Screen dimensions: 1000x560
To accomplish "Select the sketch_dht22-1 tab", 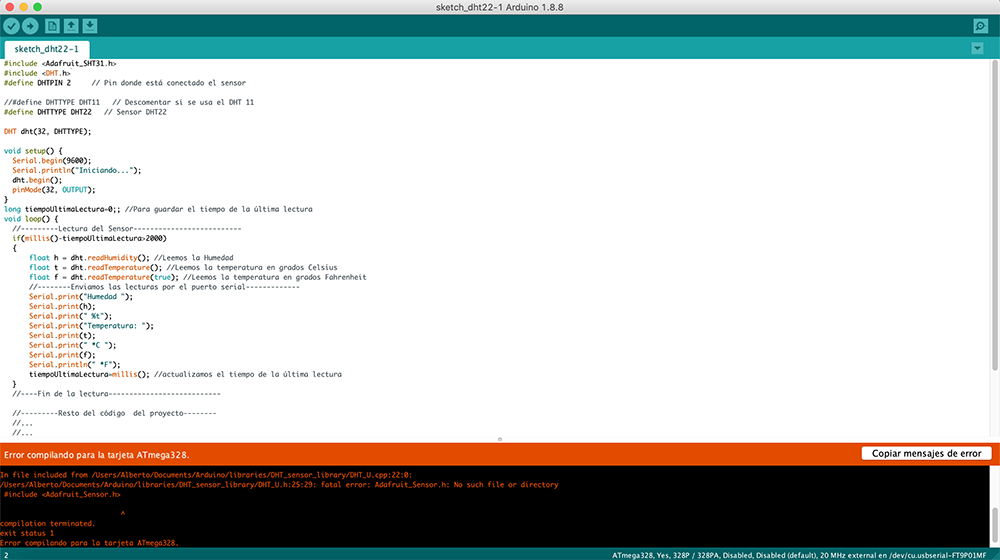I will (47, 49).
